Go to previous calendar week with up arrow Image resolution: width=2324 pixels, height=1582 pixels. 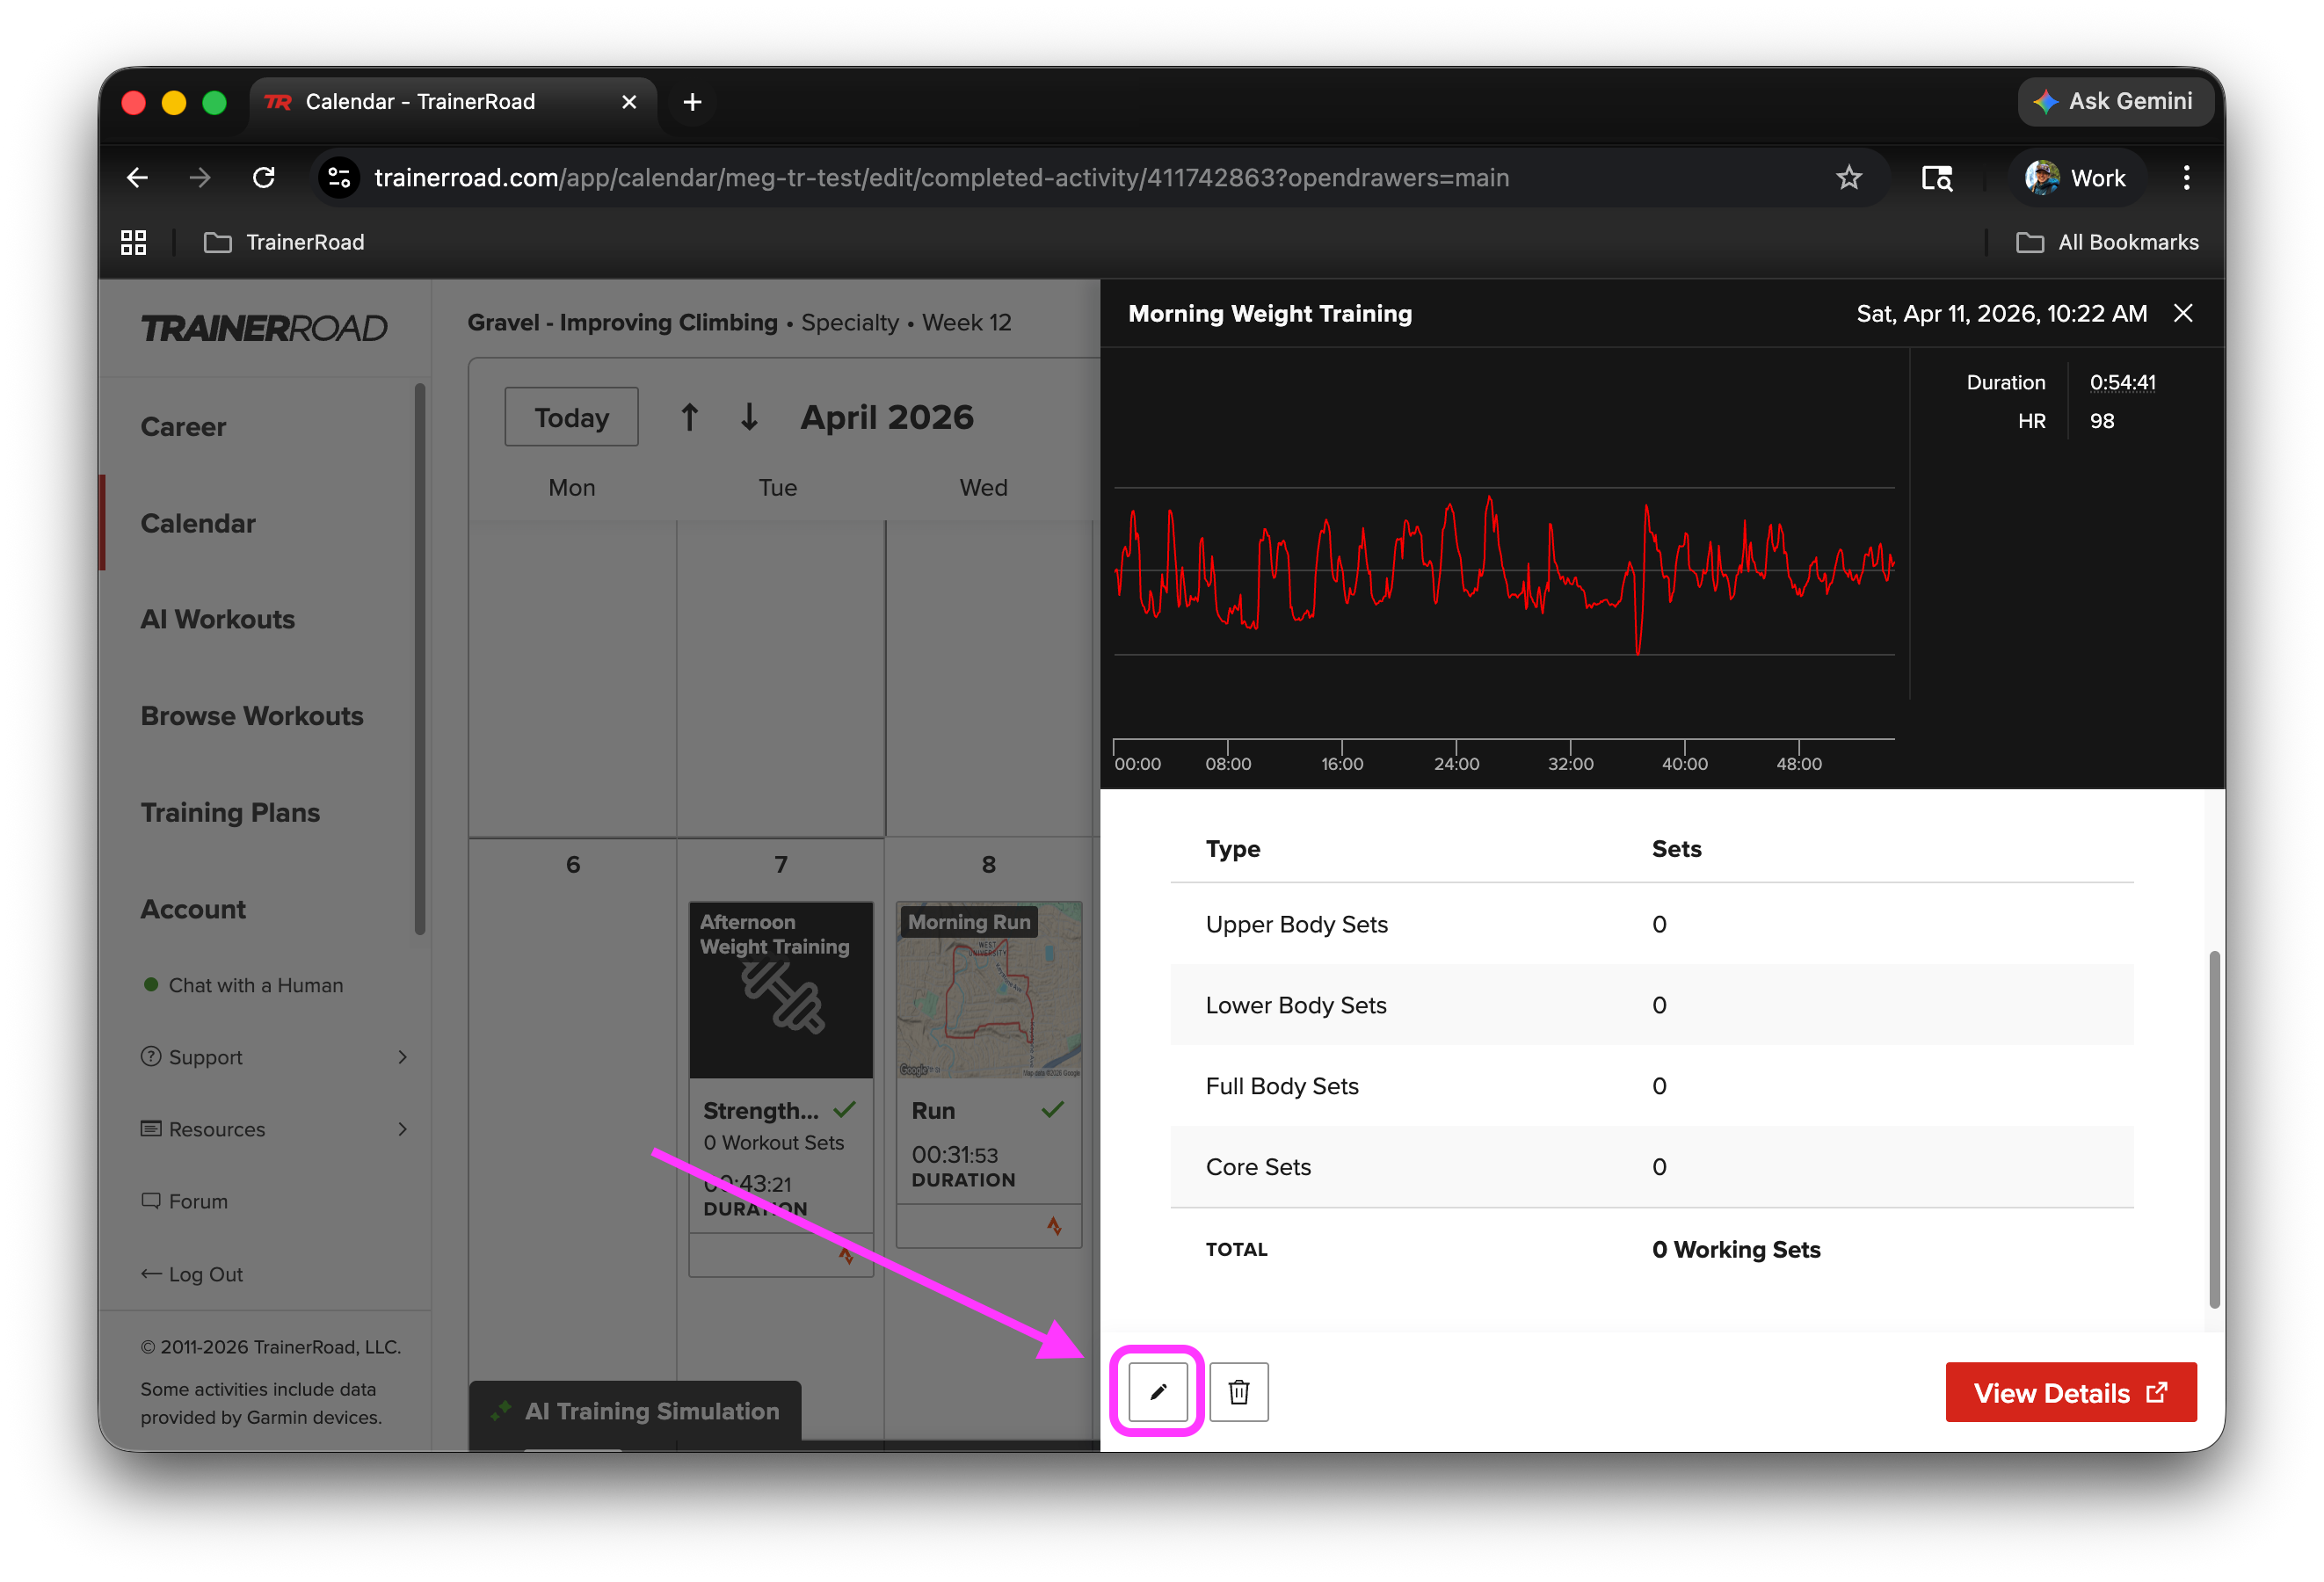tap(689, 417)
